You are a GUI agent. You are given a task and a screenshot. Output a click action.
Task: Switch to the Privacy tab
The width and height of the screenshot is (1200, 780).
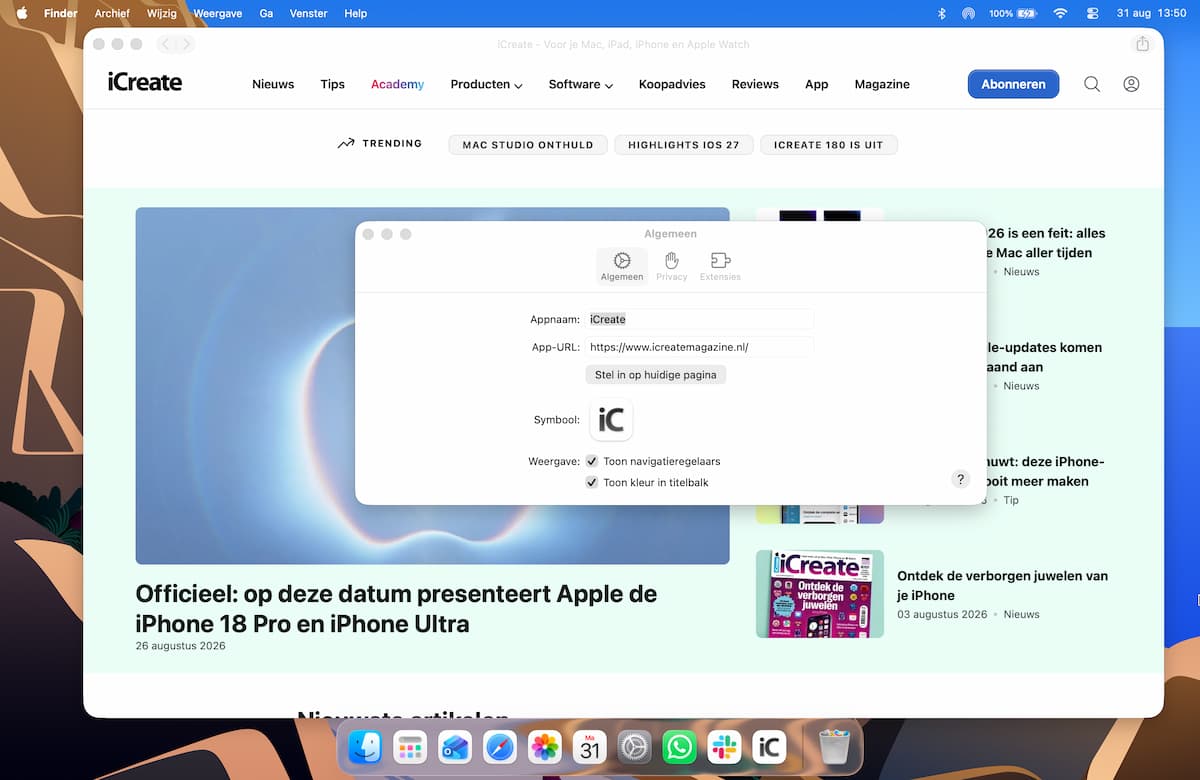point(672,266)
